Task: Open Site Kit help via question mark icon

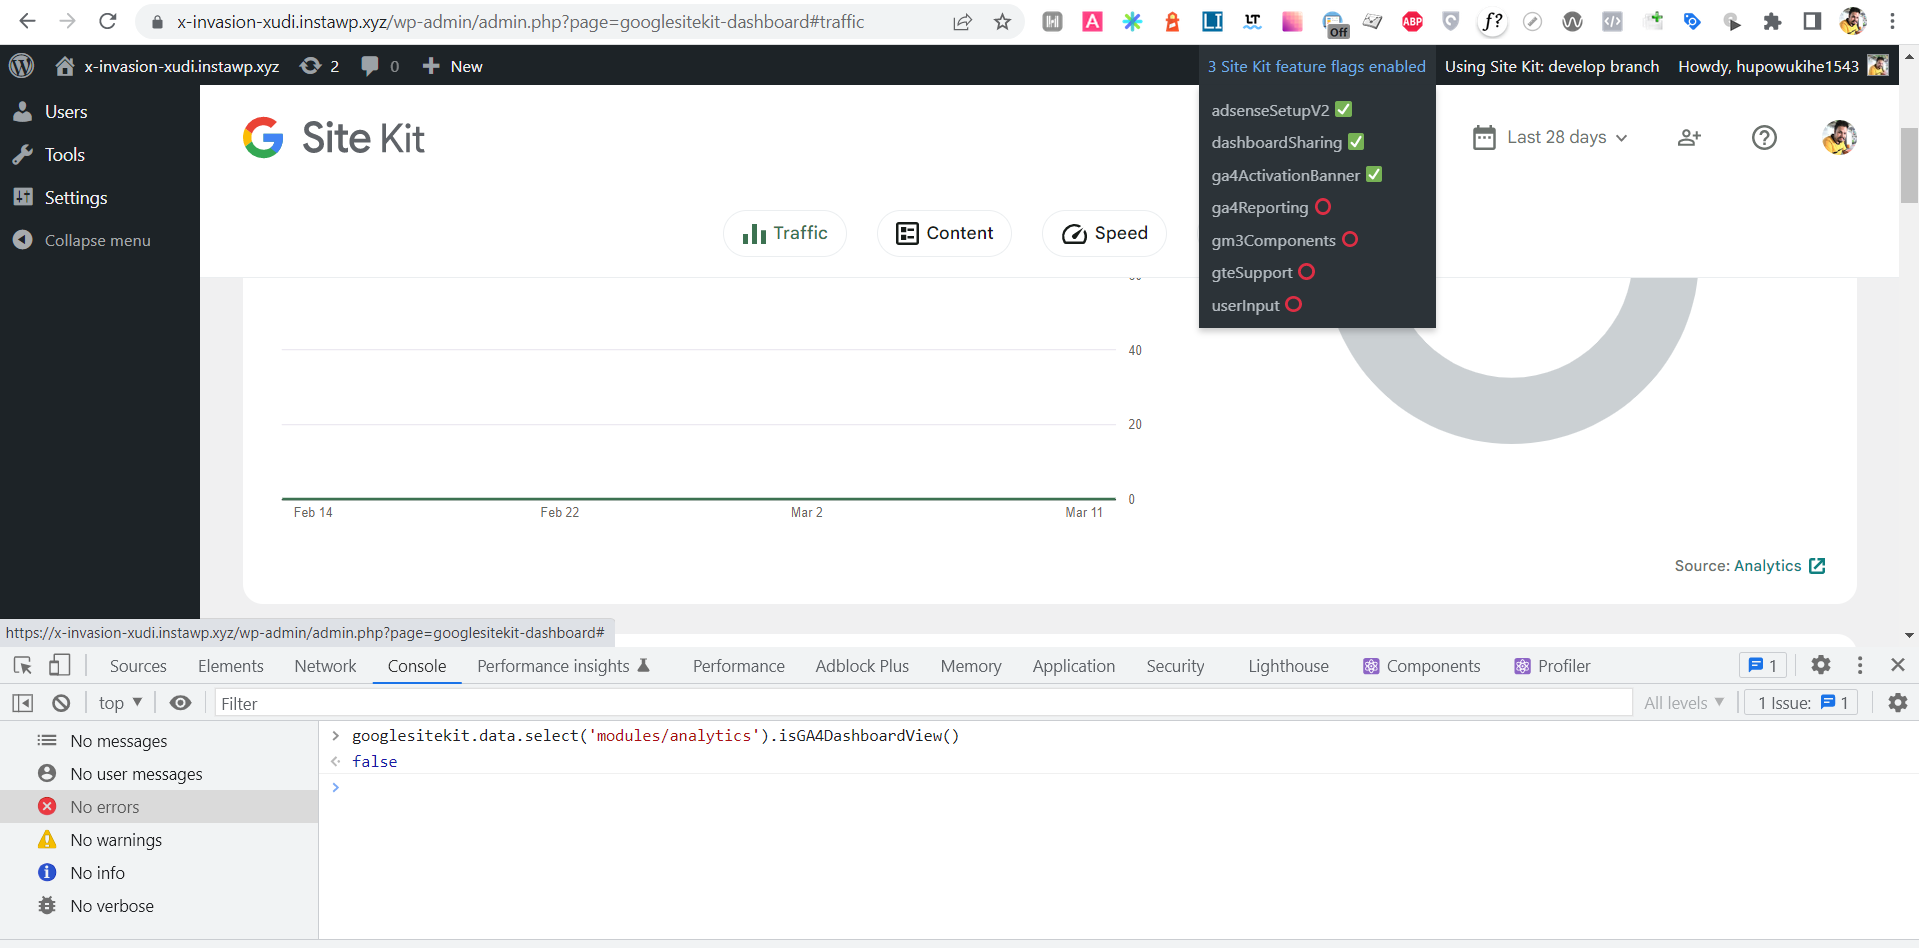Action: [x=1764, y=137]
